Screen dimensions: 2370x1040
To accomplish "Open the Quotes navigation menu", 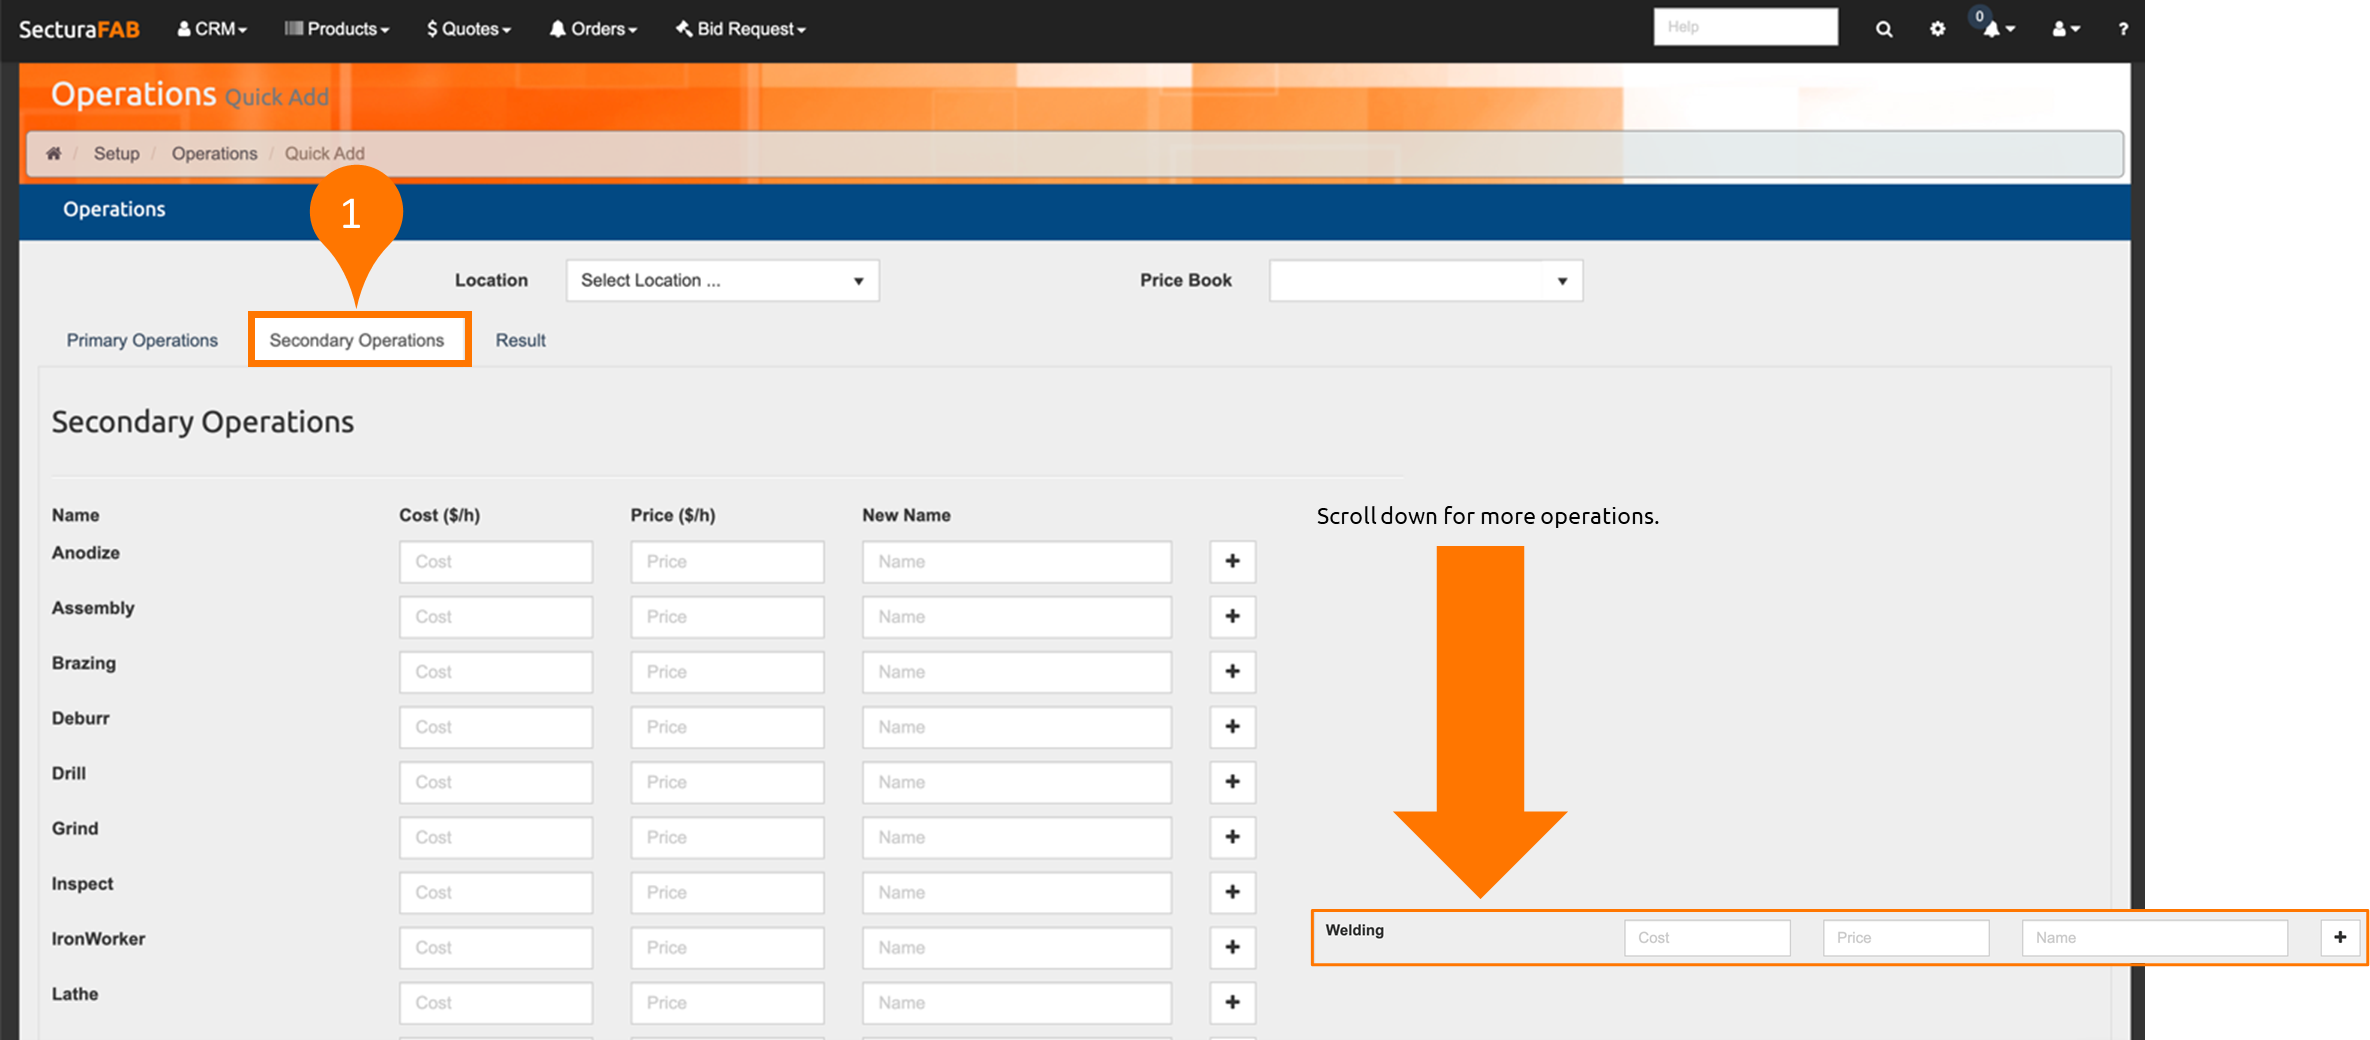I will click(469, 29).
